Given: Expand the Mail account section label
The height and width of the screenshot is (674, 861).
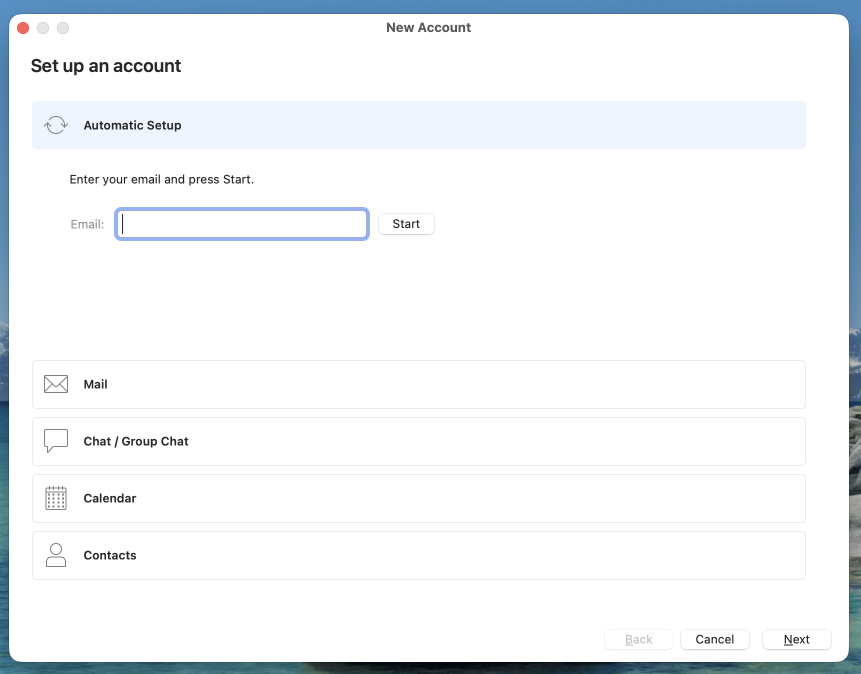Looking at the screenshot, I should coord(96,385).
